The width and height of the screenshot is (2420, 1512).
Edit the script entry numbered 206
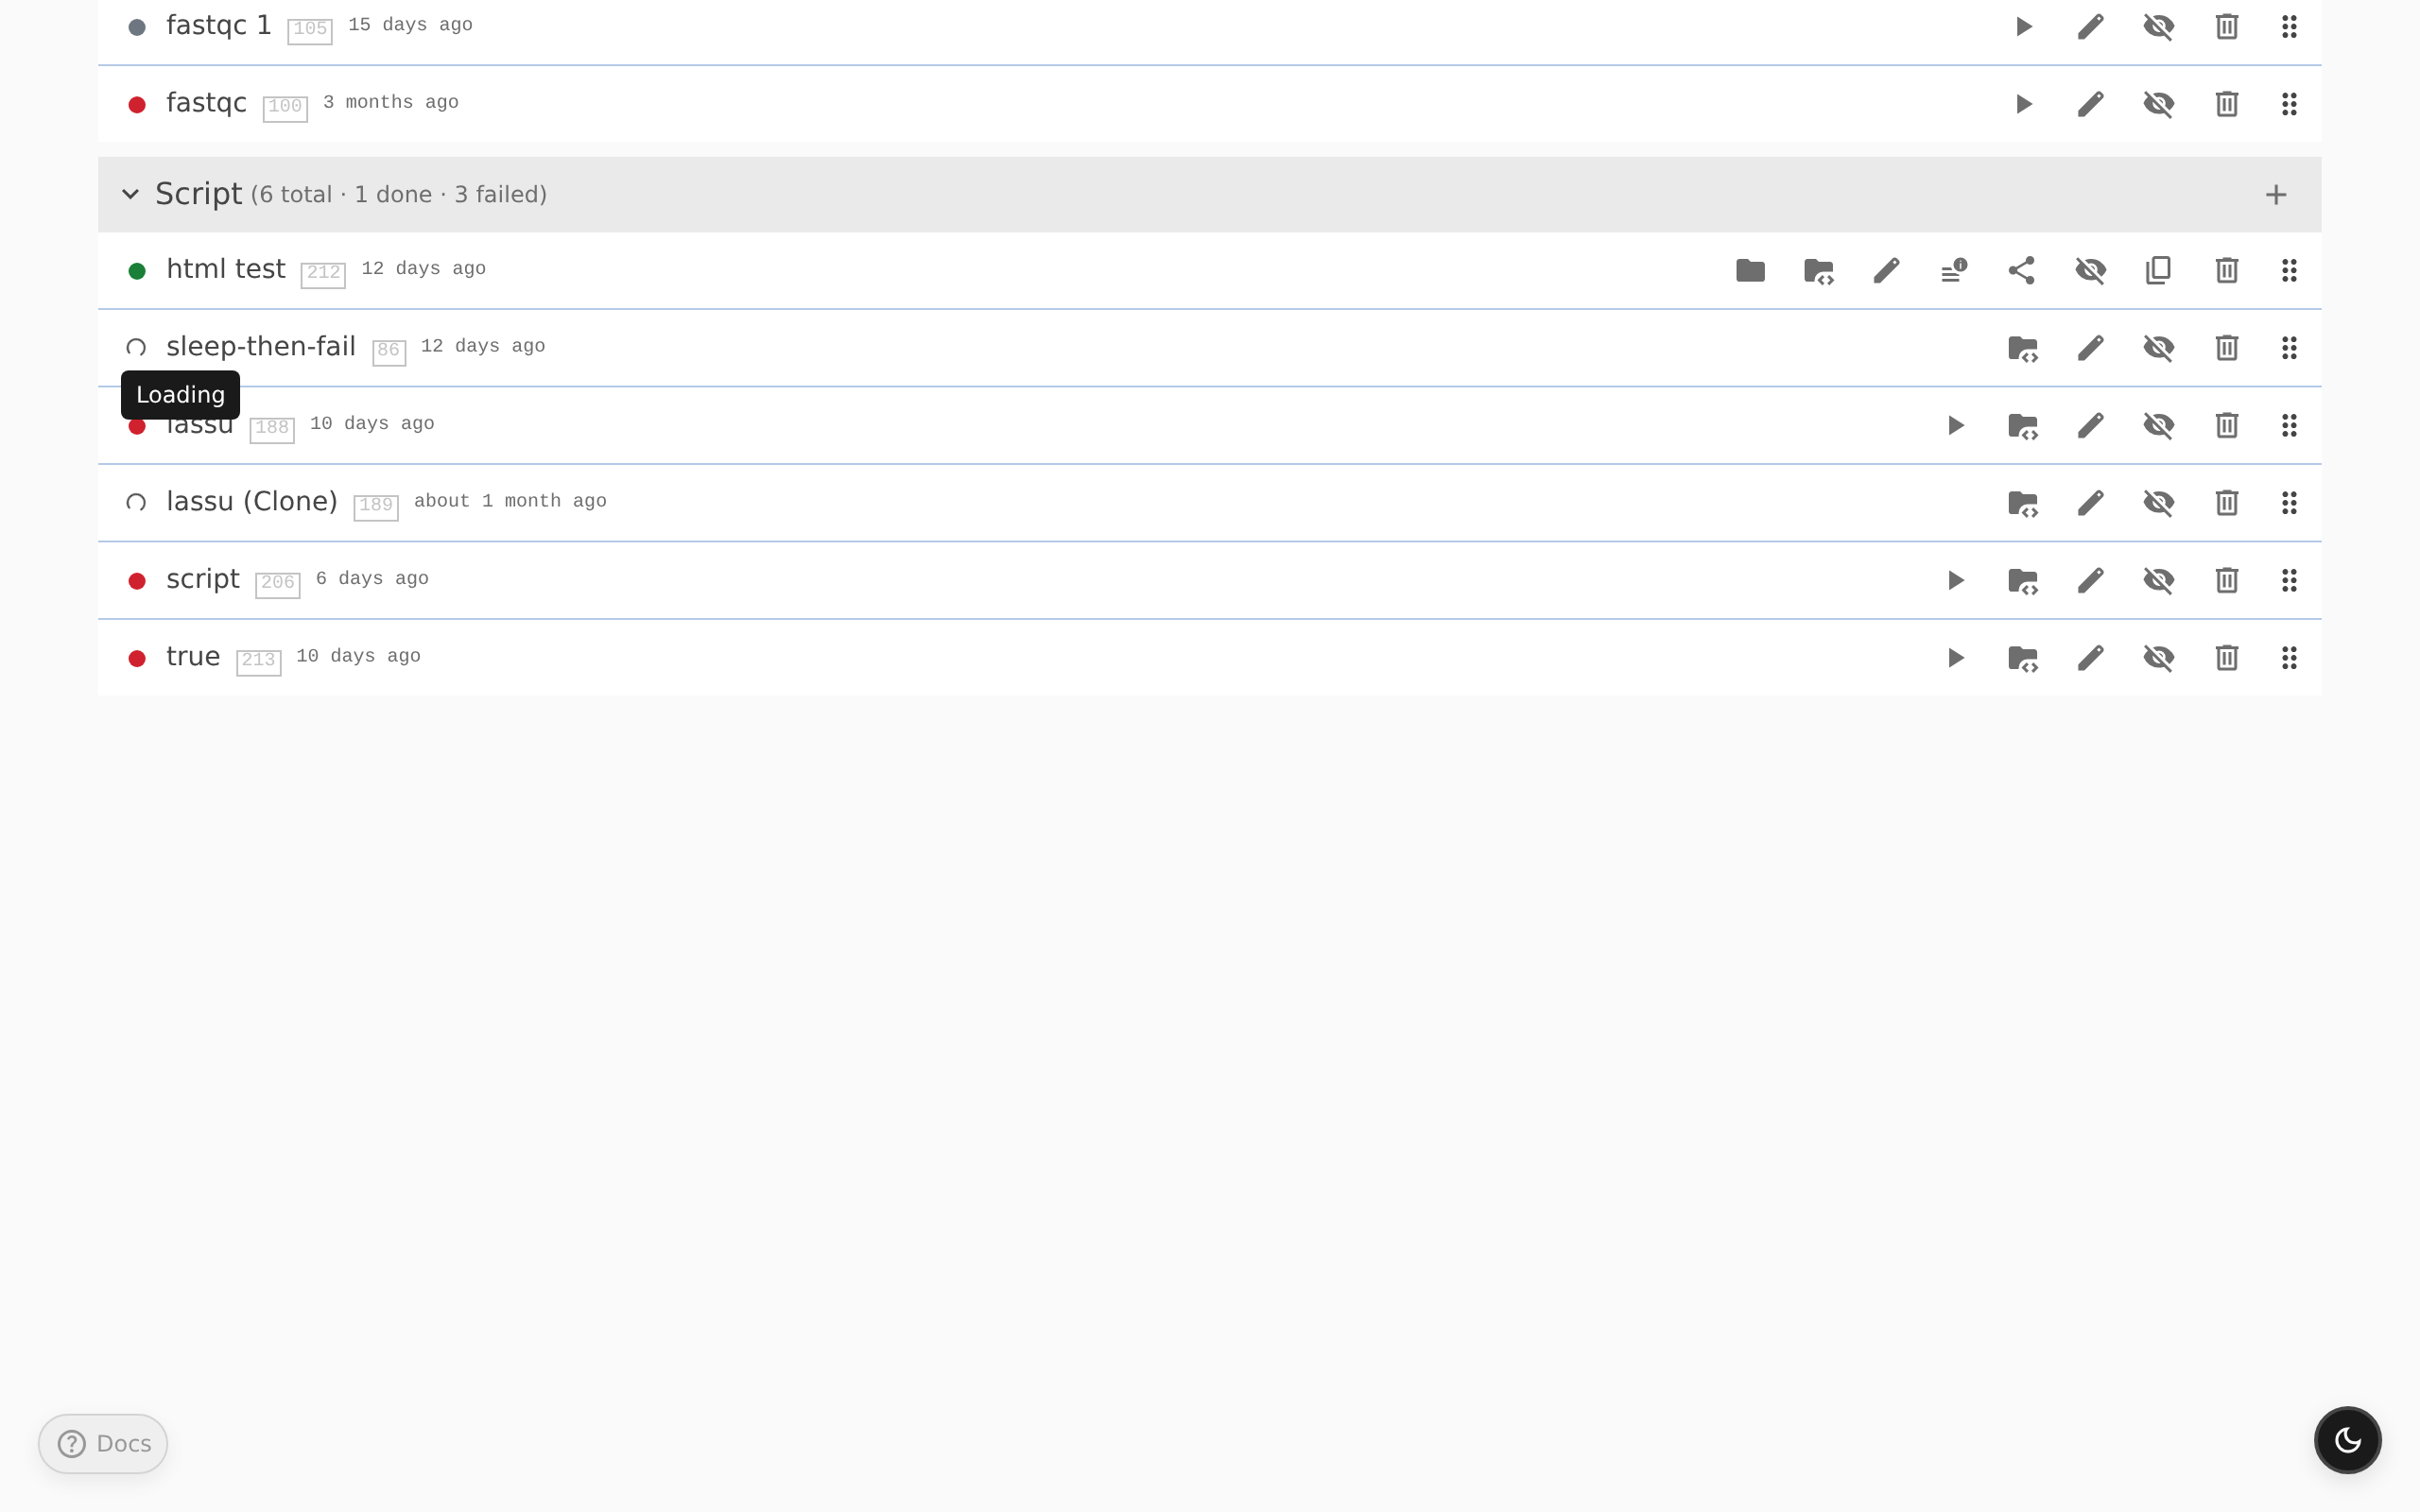pyautogui.click(x=2091, y=581)
